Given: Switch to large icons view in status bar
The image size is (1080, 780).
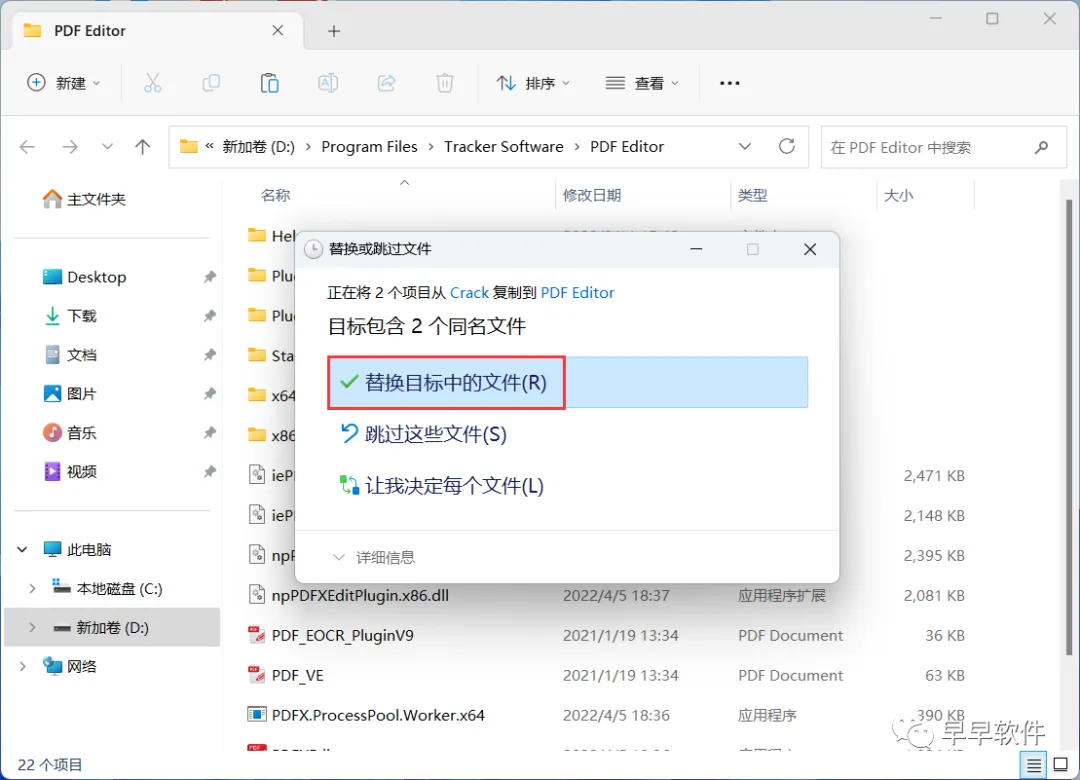Looking at the screenshot, I should [1061, 764].
